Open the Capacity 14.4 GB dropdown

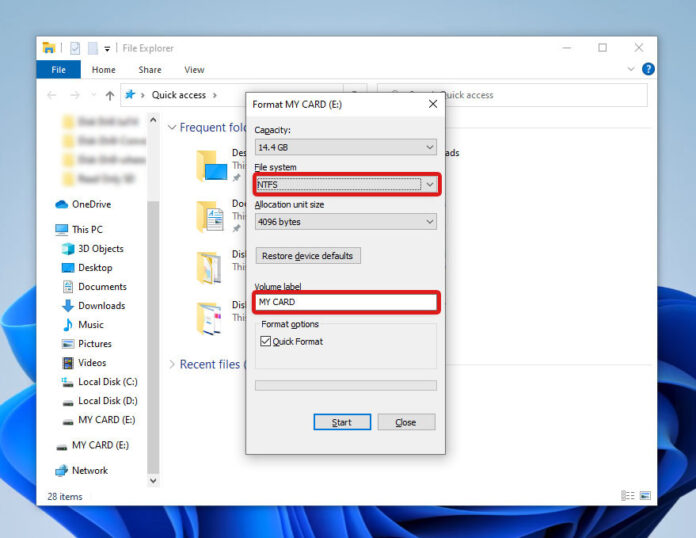pyautogui.click(x=346, y=148)
